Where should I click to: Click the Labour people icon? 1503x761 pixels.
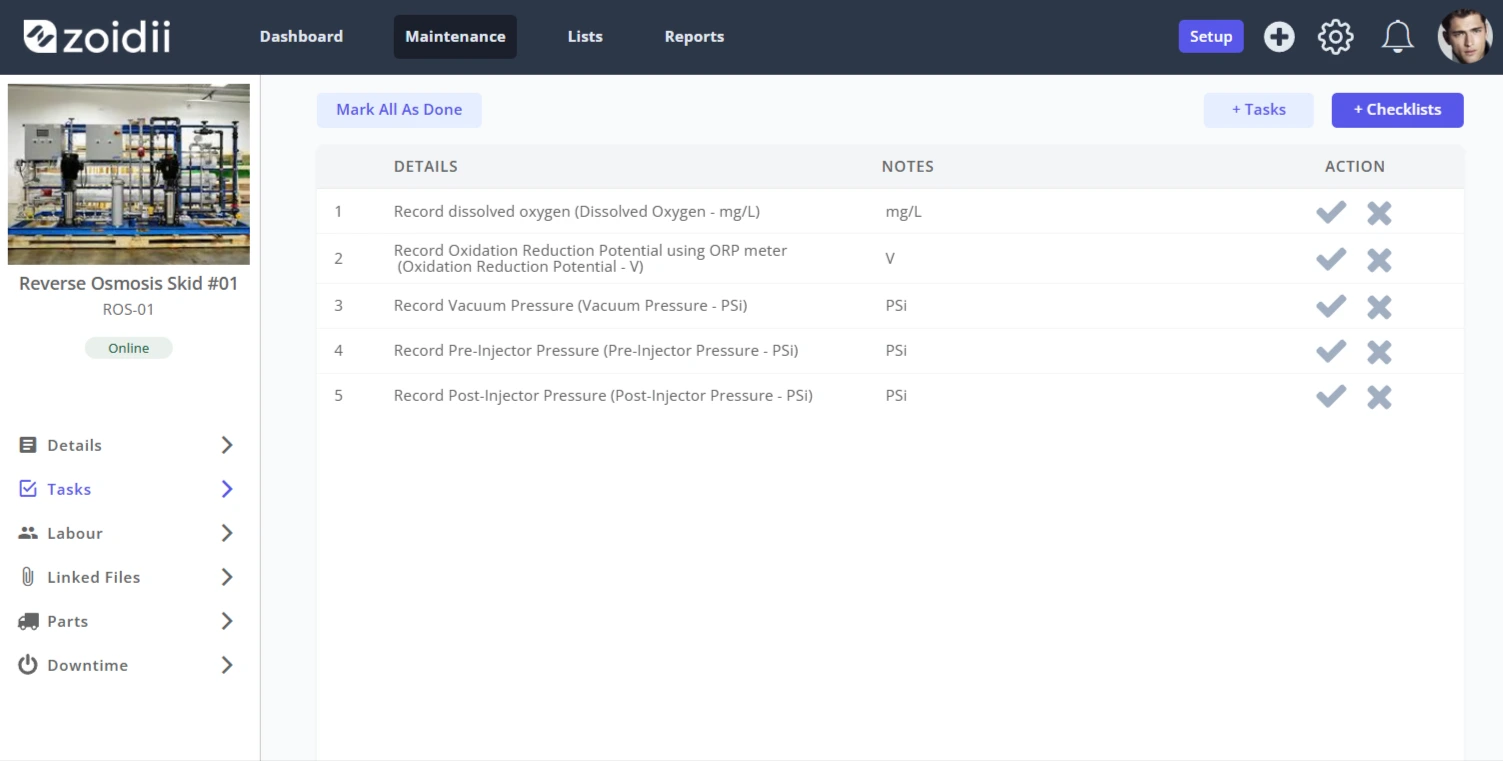[28, 533]
